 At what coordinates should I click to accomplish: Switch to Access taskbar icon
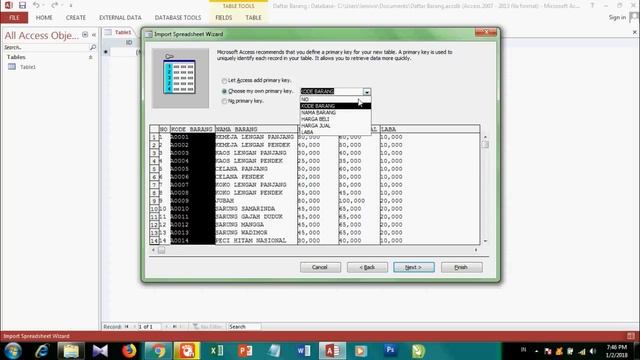(x=332, y=351)
